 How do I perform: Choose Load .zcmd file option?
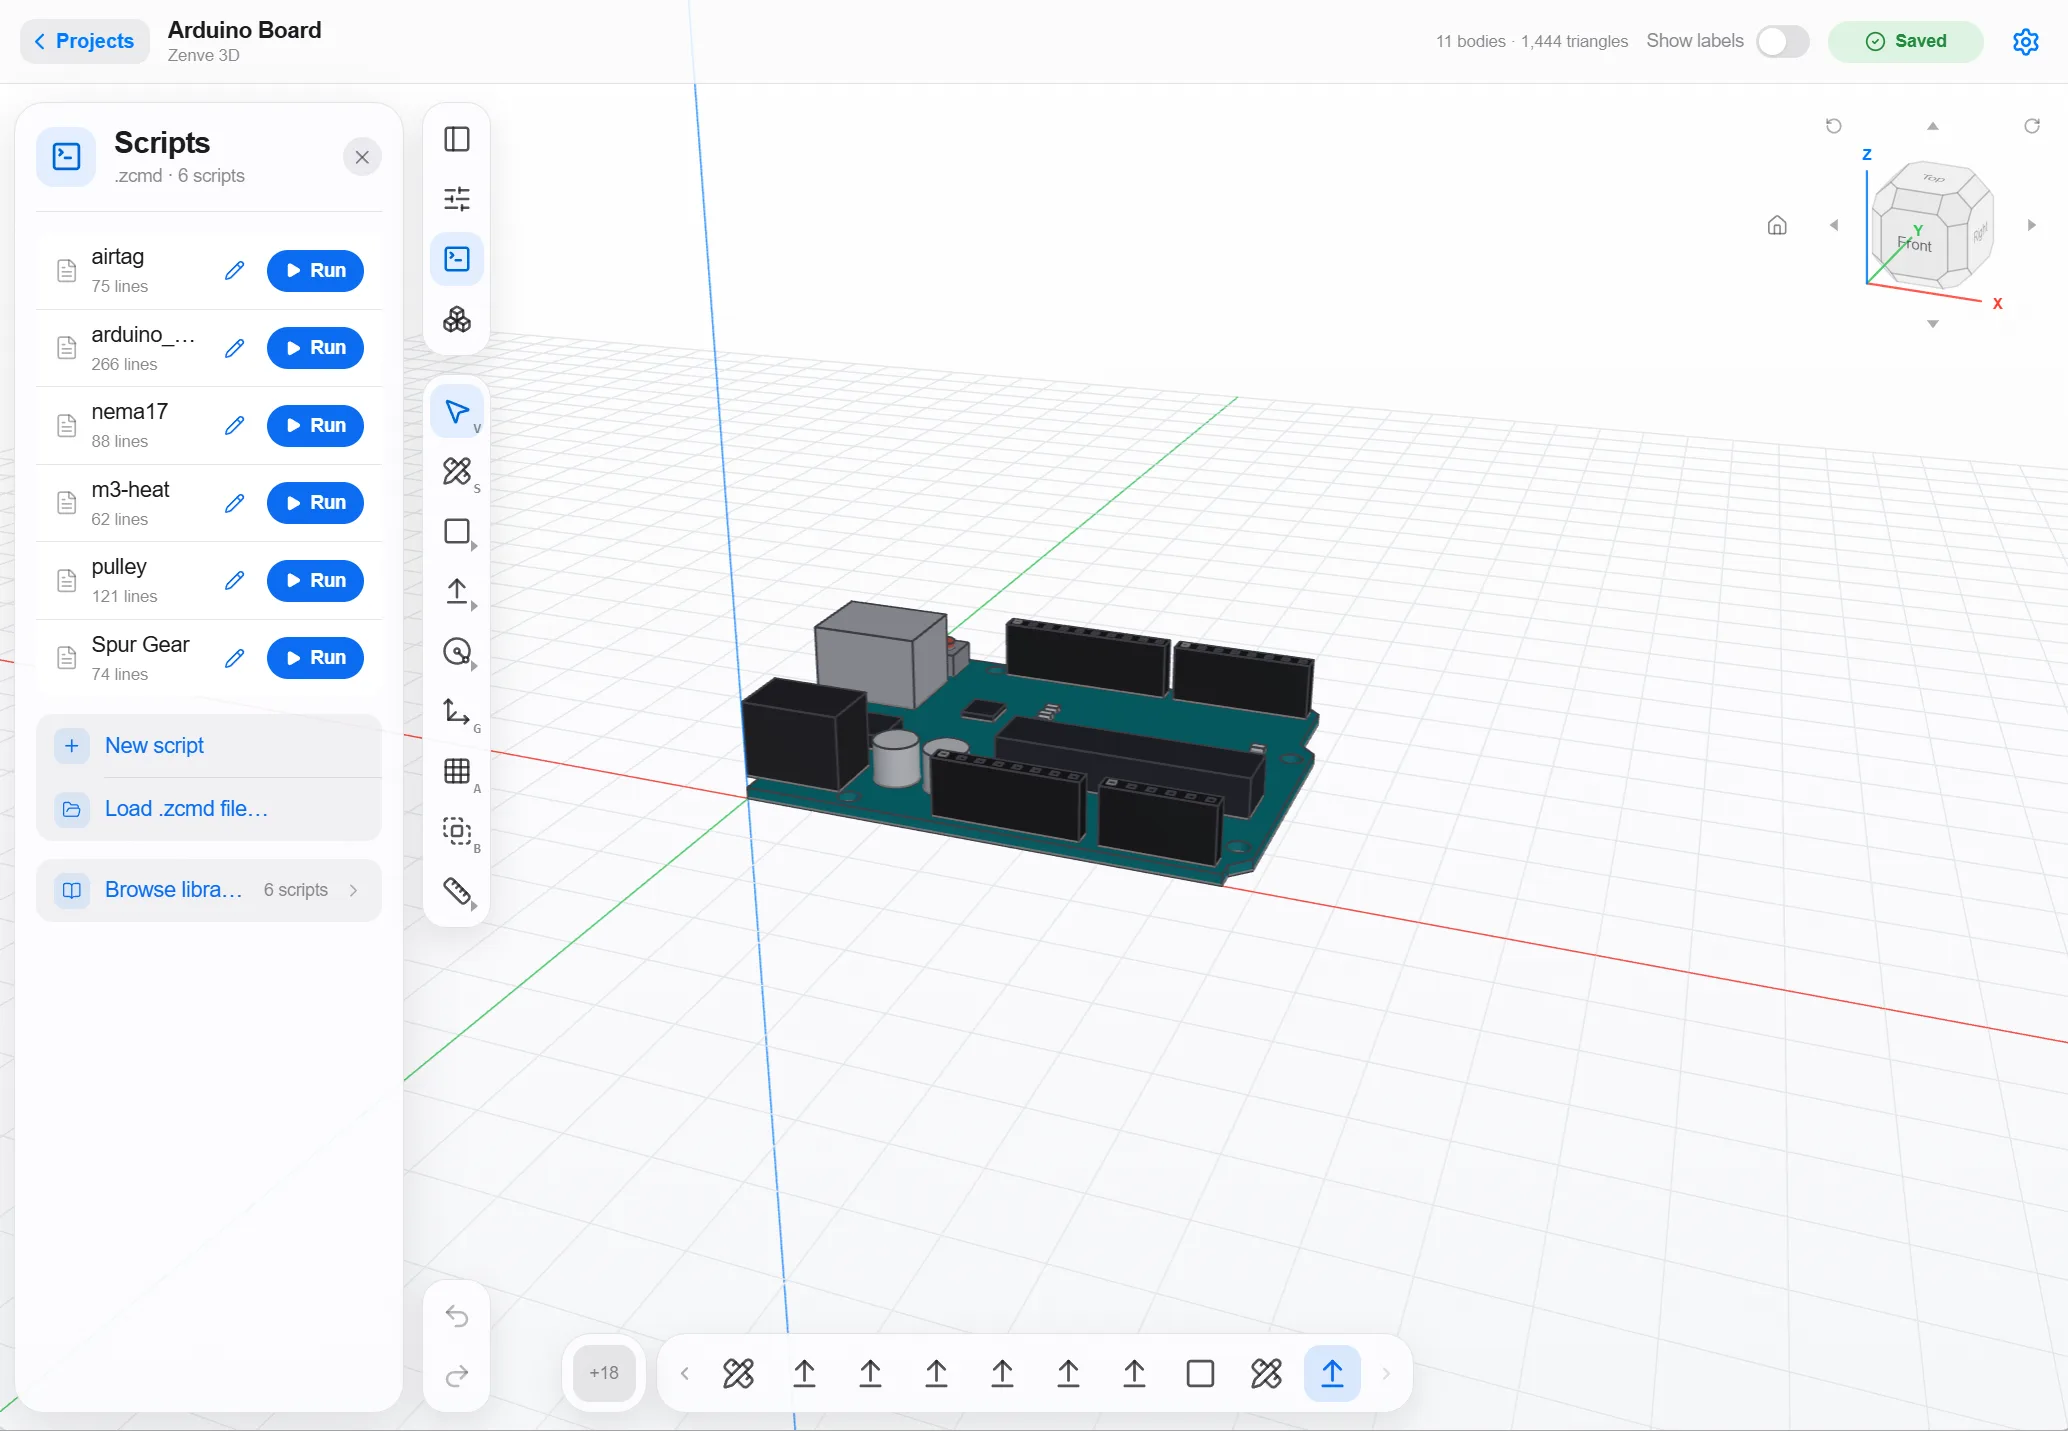click(x=209, y=808)
